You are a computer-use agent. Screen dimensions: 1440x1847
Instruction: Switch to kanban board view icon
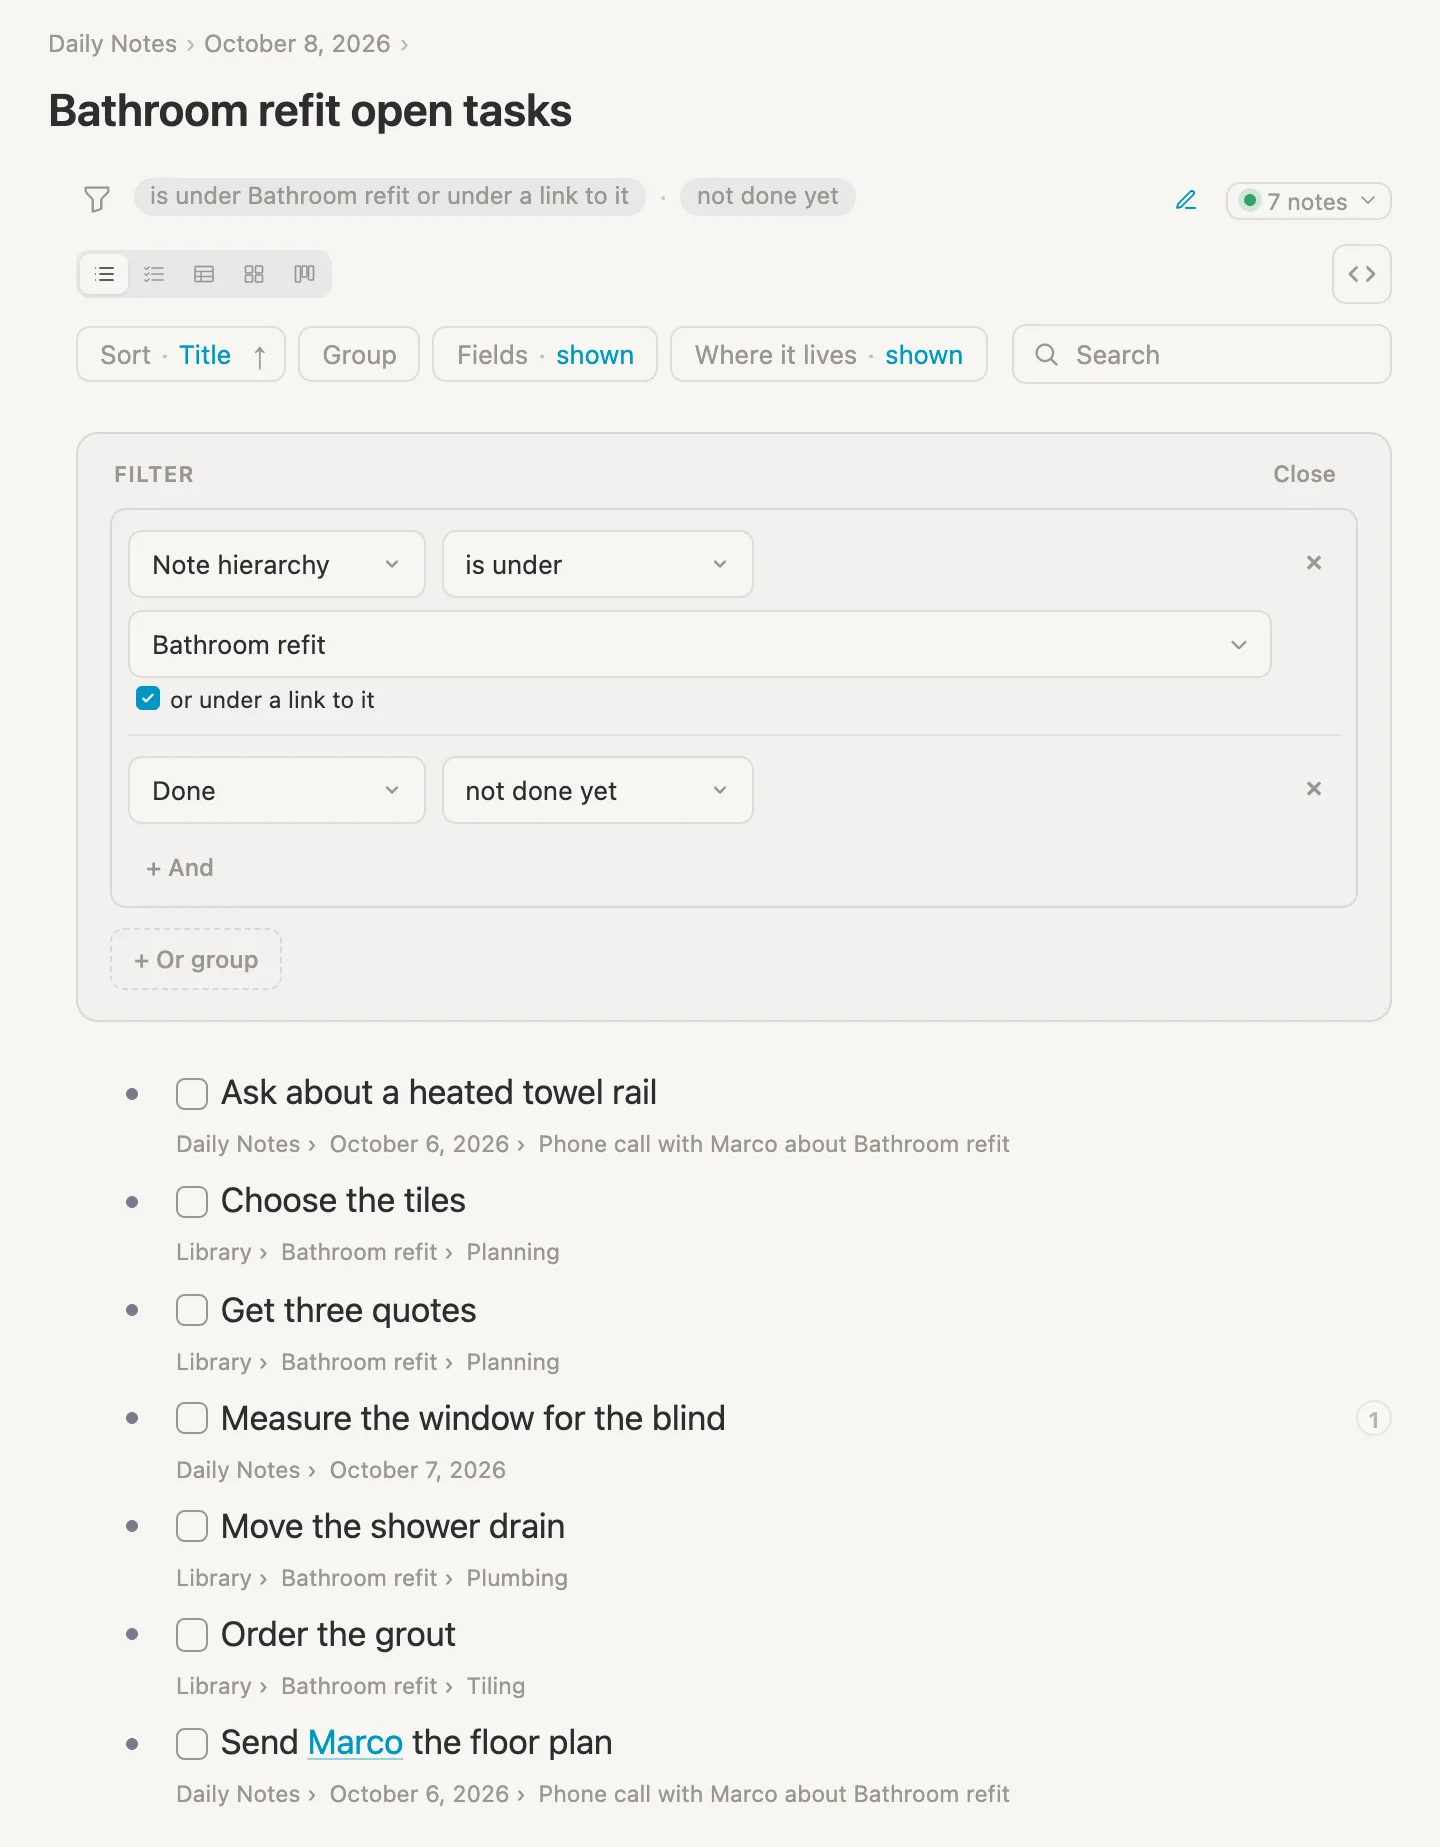[x=304, y=274]
